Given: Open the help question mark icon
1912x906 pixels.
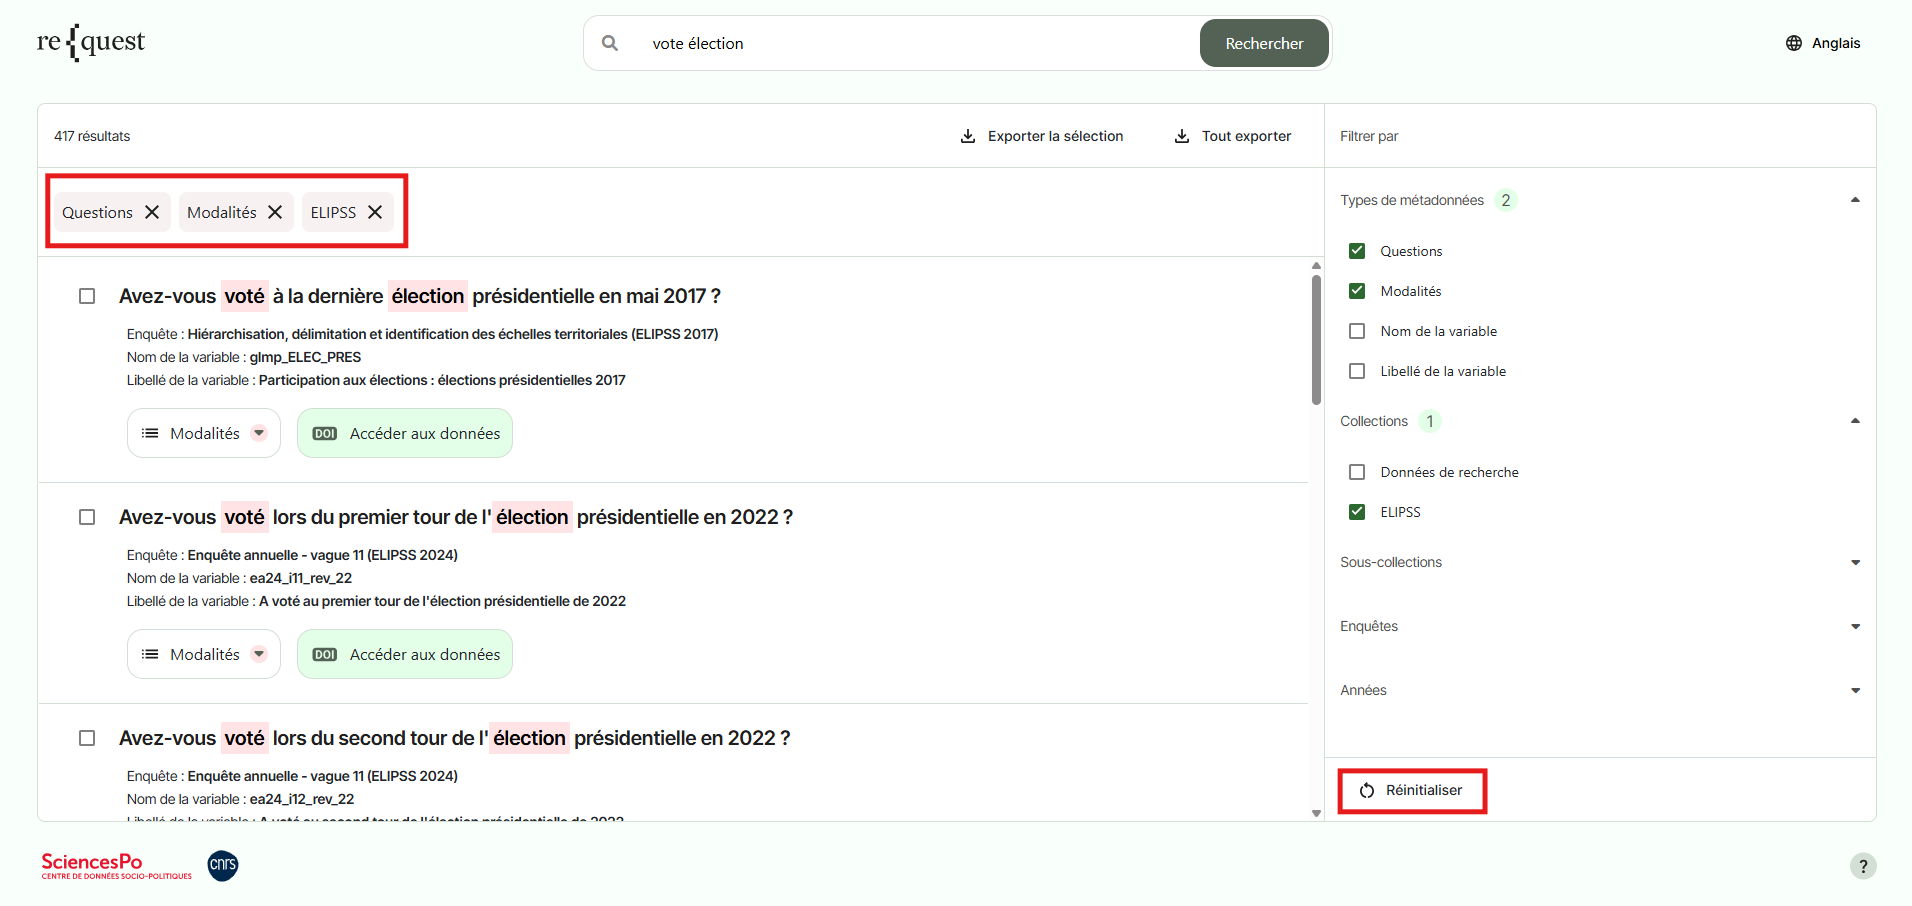Looking at the screenshot, I should tap(1862, 866).
